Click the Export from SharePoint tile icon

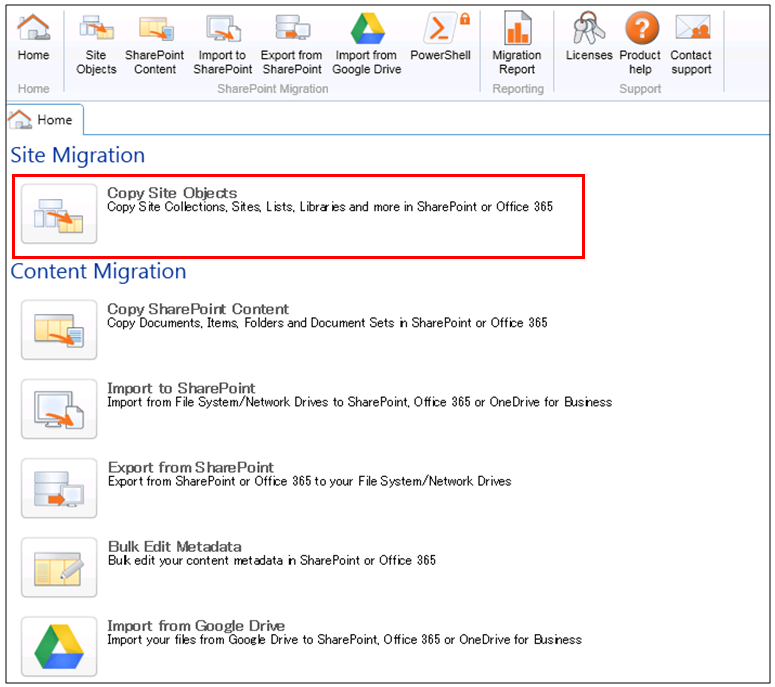[59, 488]
